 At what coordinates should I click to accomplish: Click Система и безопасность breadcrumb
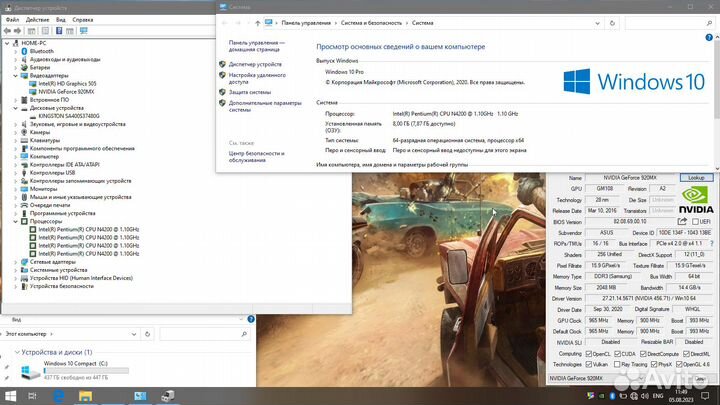[371, 23]
